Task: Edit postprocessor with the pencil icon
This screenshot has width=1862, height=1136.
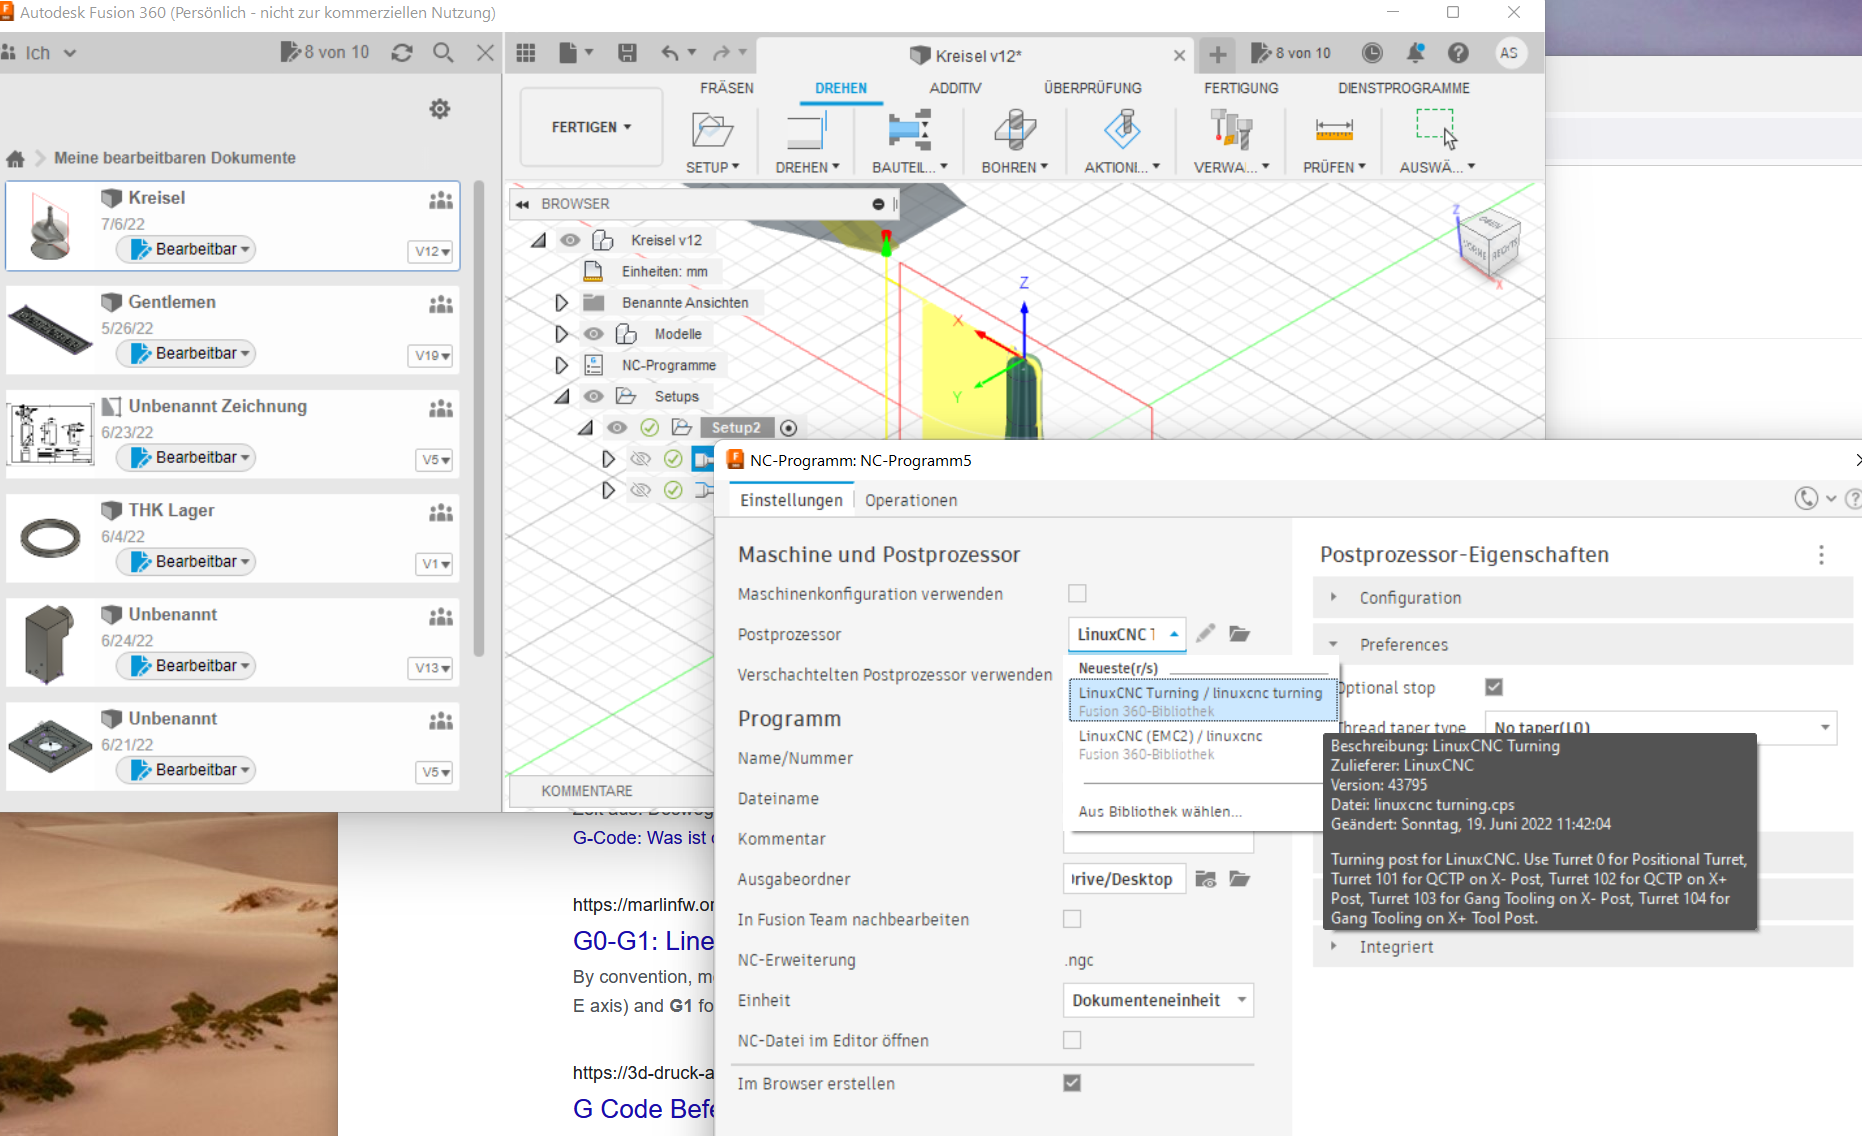Action: (1206, 633)
